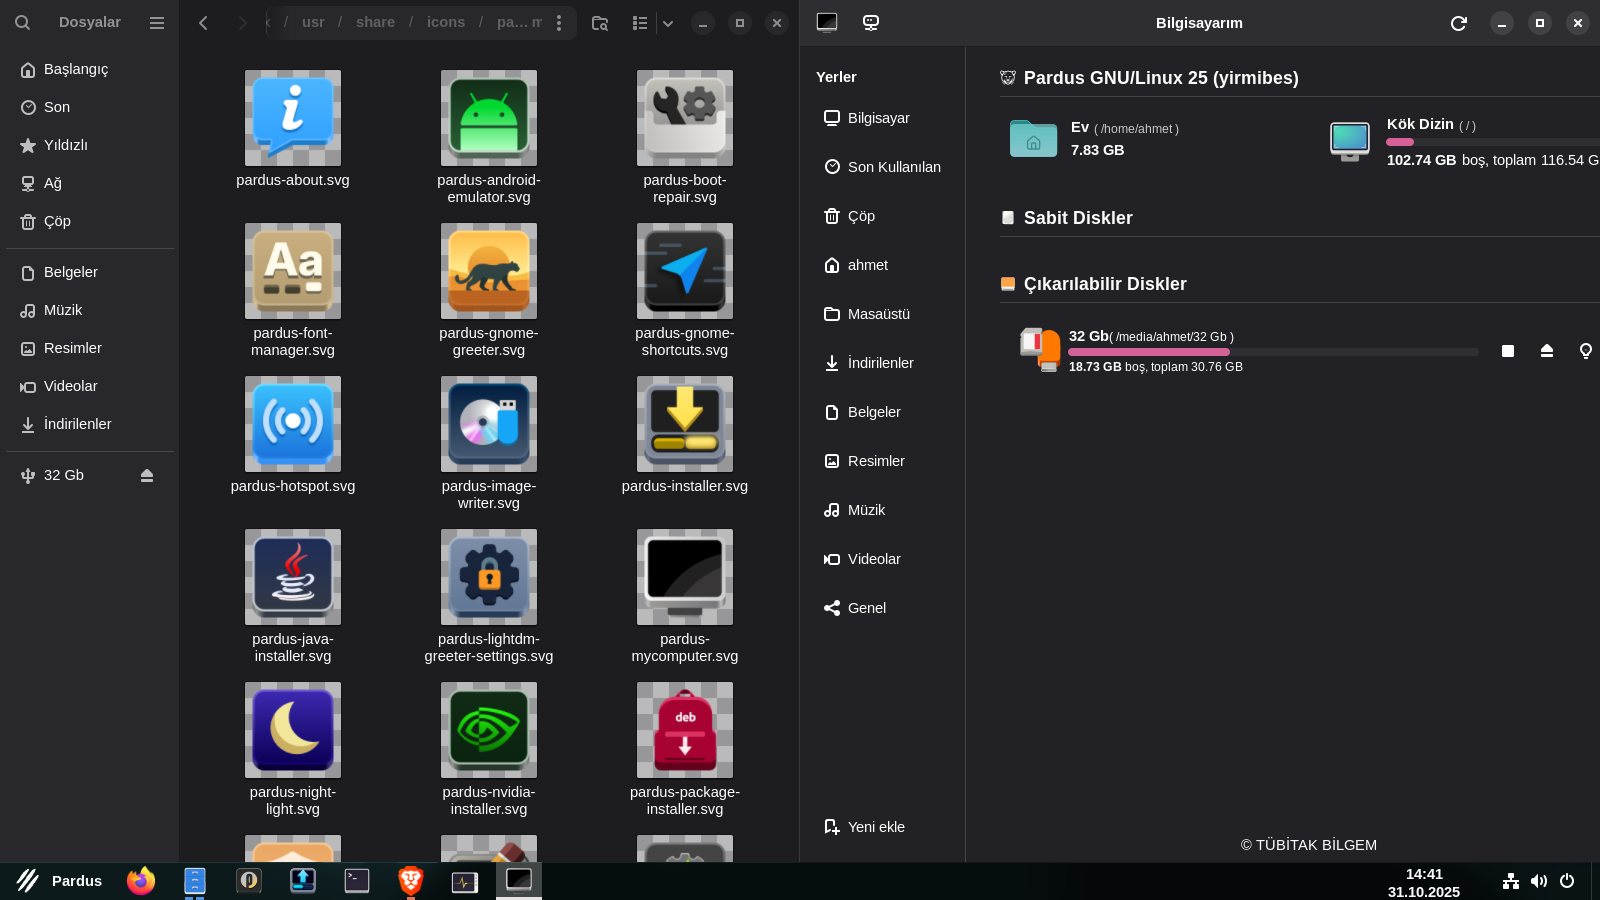The image size is (1600, 900).
Task: Refresh the Bilgisayarım disk list
Action: pos(1458,23)
